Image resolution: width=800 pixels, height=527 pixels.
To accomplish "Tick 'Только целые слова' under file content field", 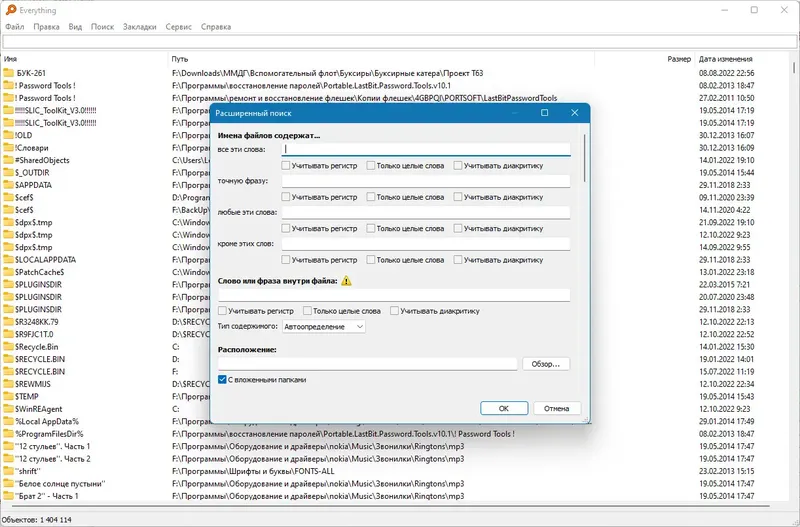I will pyautogui.click(x=307, y=311).
